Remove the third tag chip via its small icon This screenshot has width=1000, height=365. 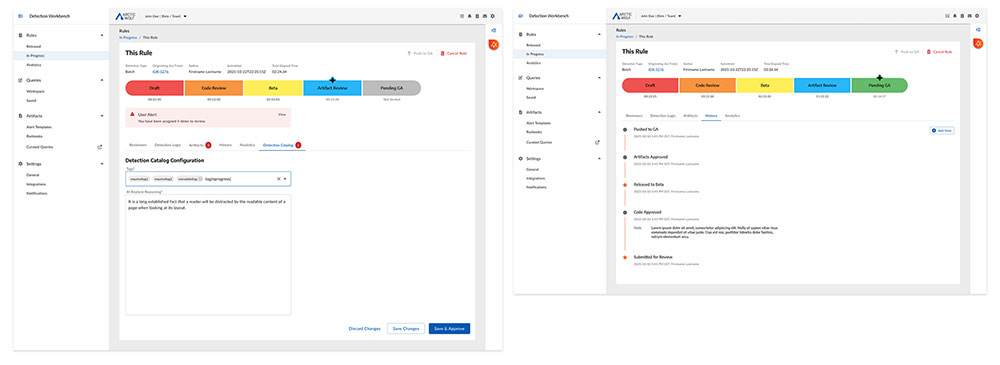point(200,179)
